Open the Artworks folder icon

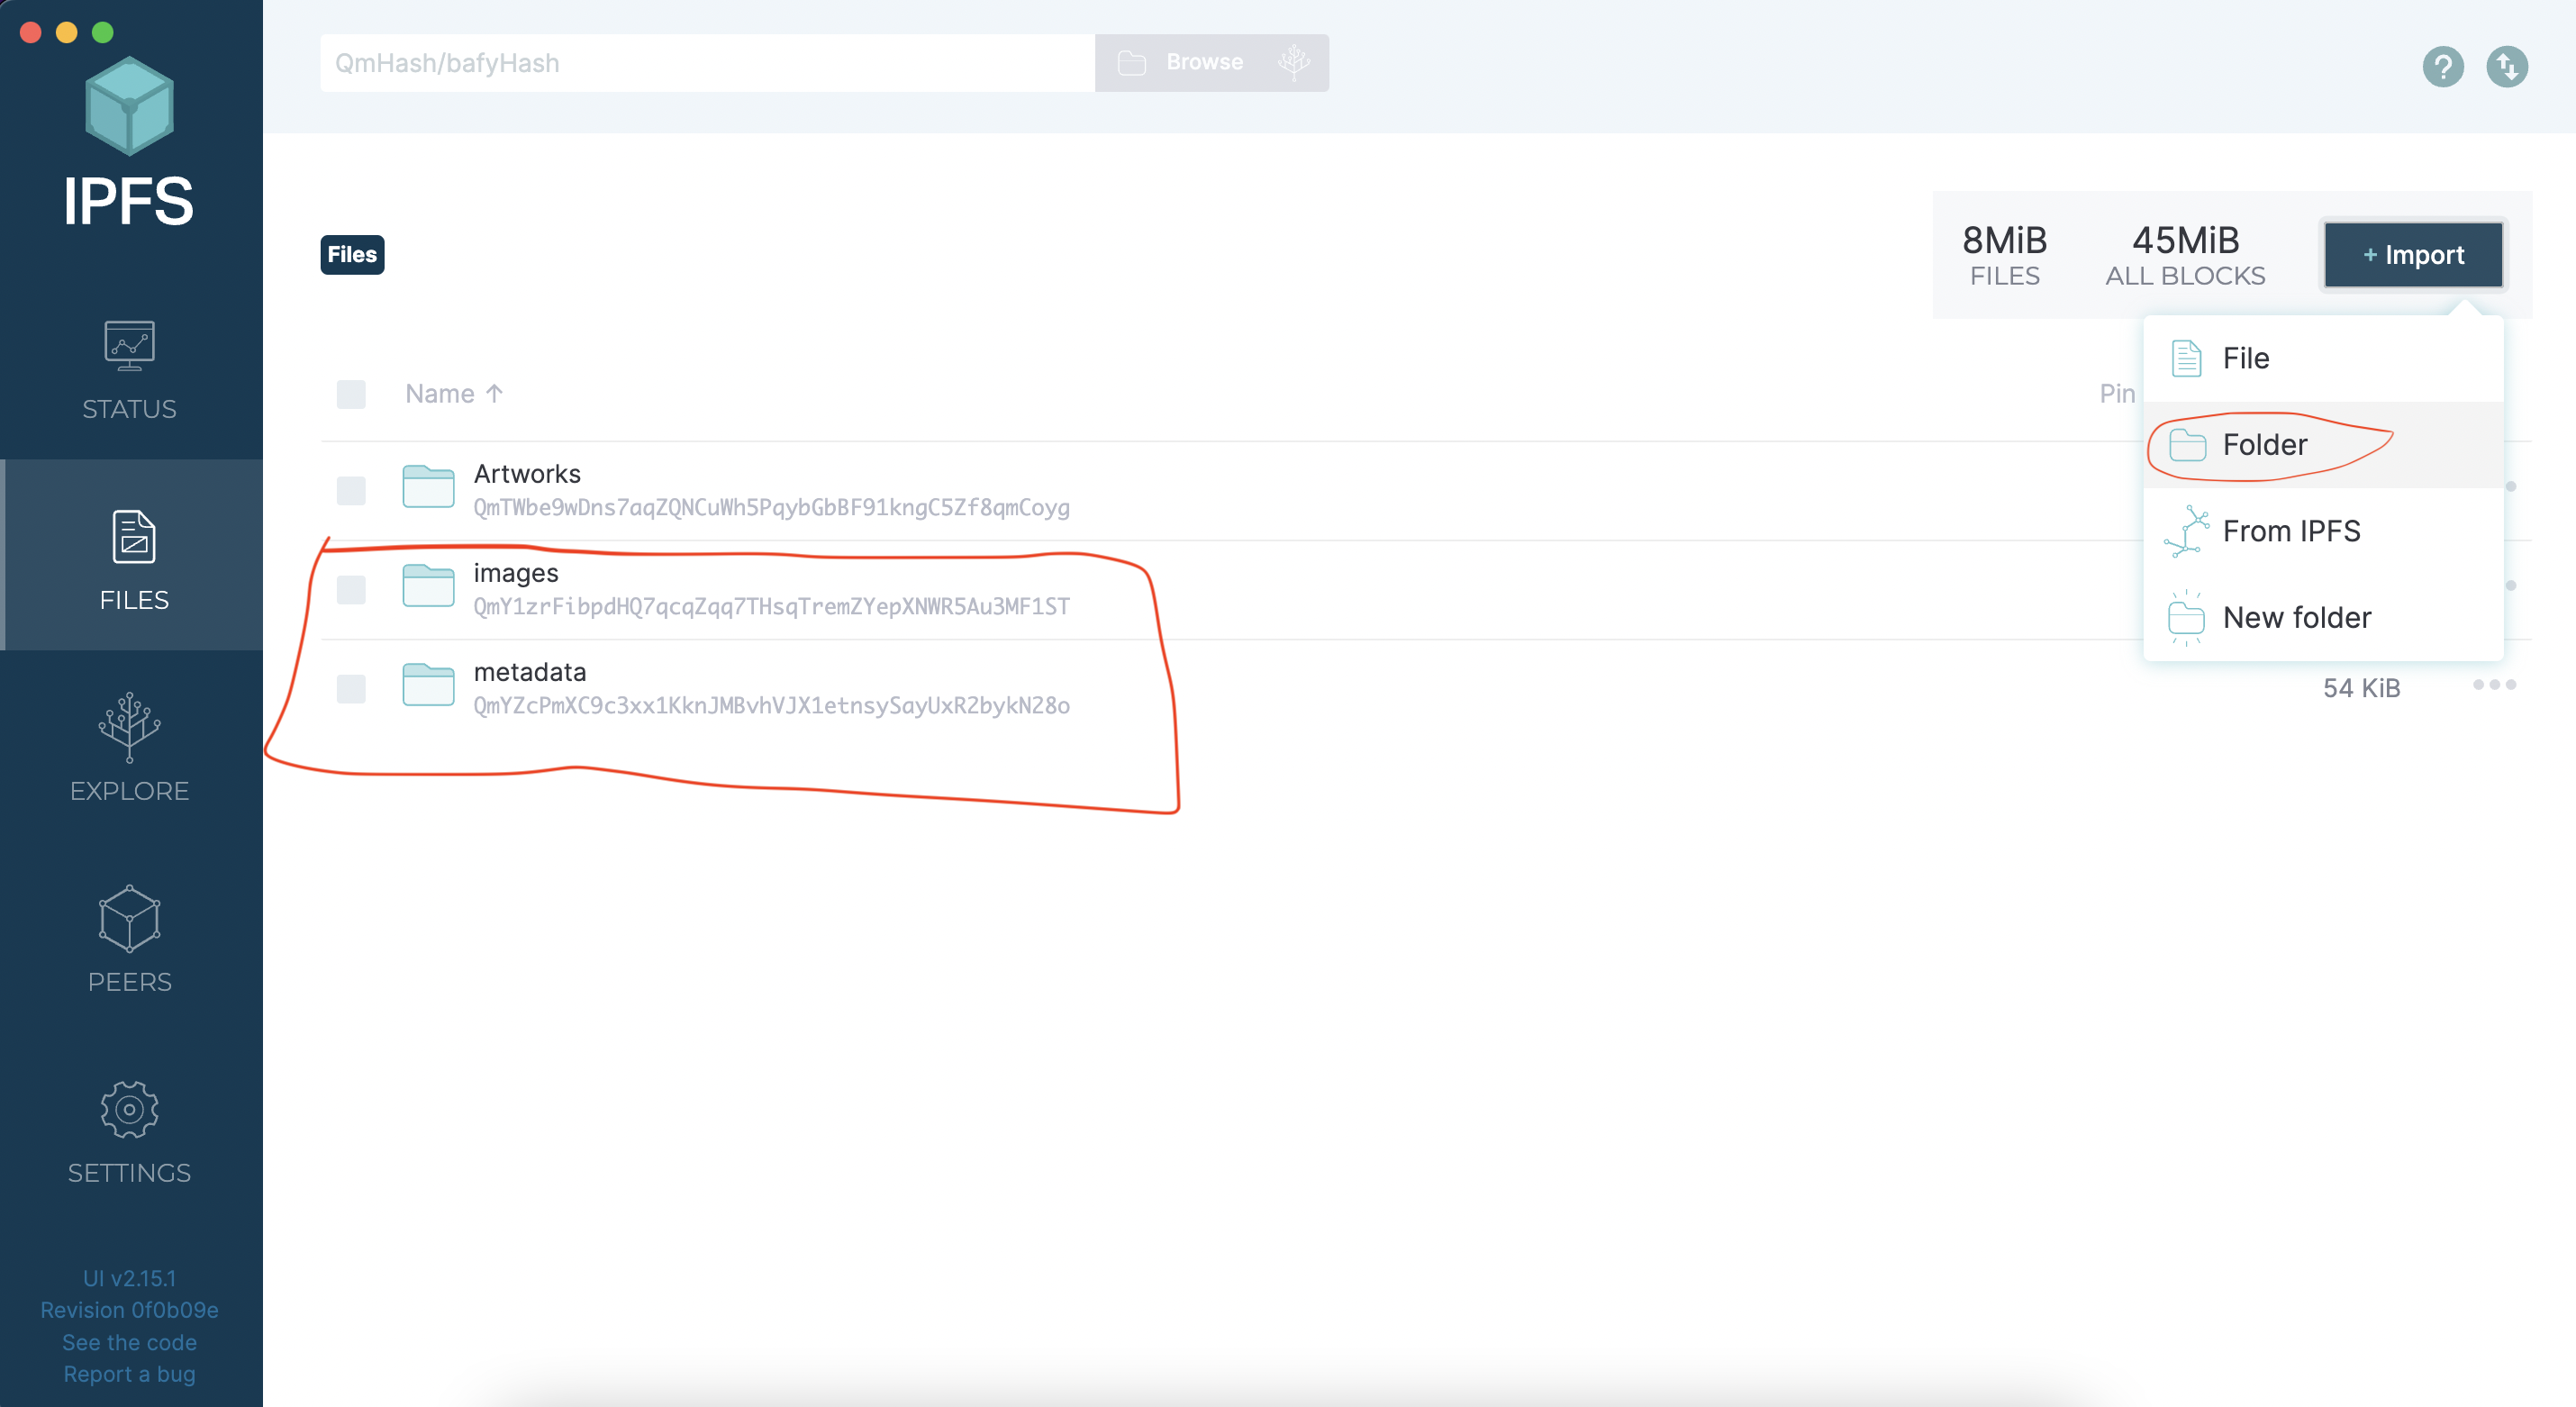[428, 488]
